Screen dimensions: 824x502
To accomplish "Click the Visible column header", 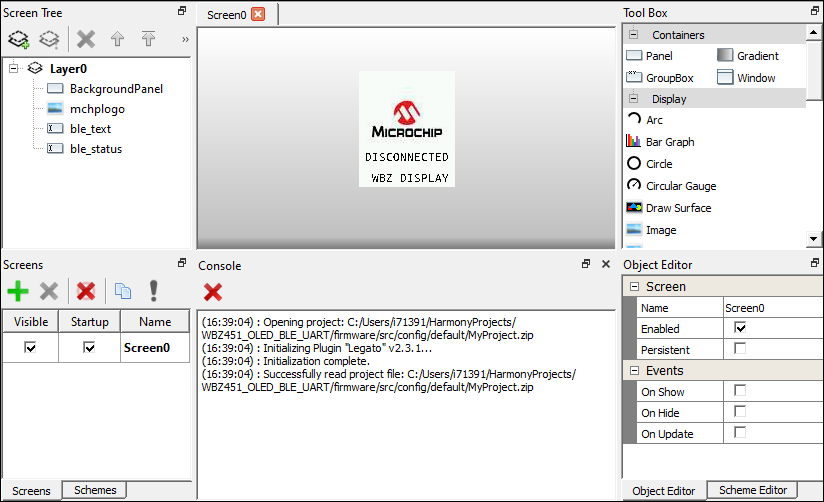I will click(x=30, y=322).
